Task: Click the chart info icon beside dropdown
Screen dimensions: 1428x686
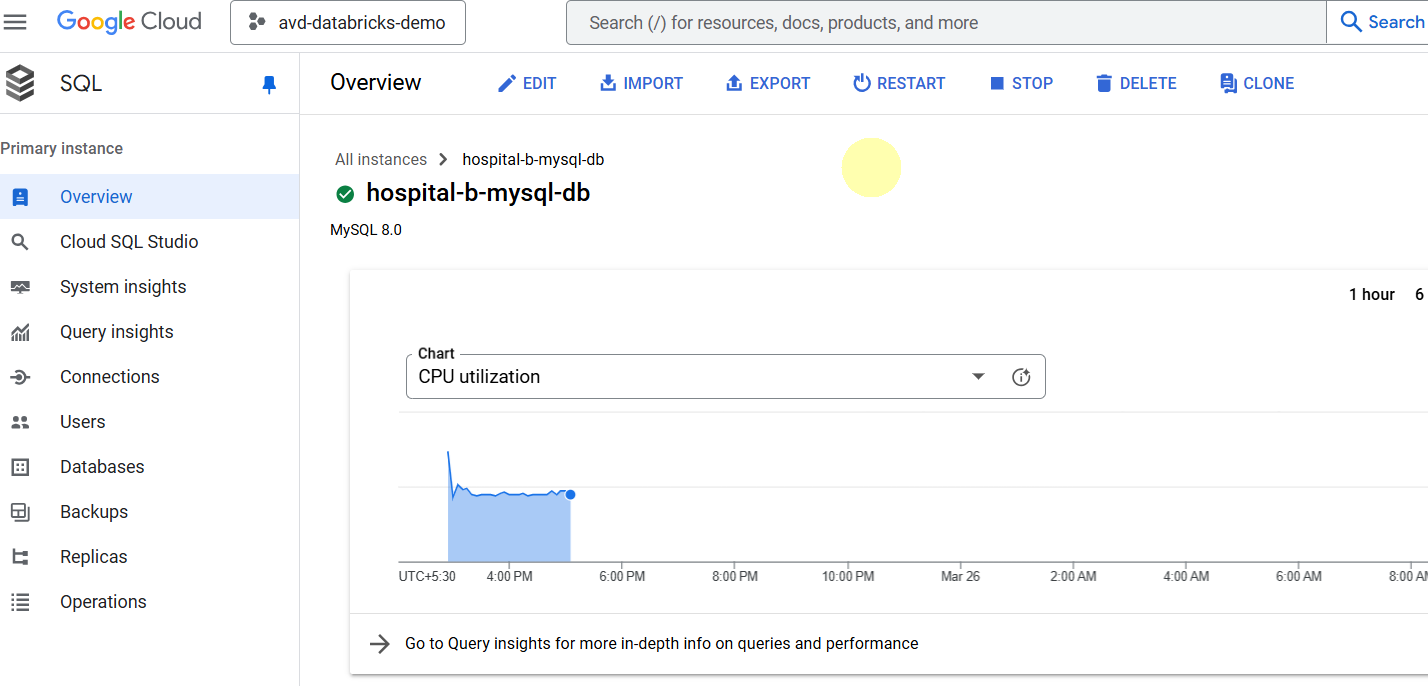Action: (1021, 377)
